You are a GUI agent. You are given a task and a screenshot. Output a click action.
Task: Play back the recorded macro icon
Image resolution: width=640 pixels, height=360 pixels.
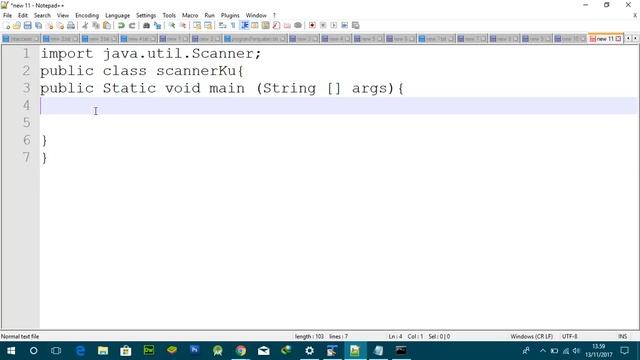[x=334, y=26]
